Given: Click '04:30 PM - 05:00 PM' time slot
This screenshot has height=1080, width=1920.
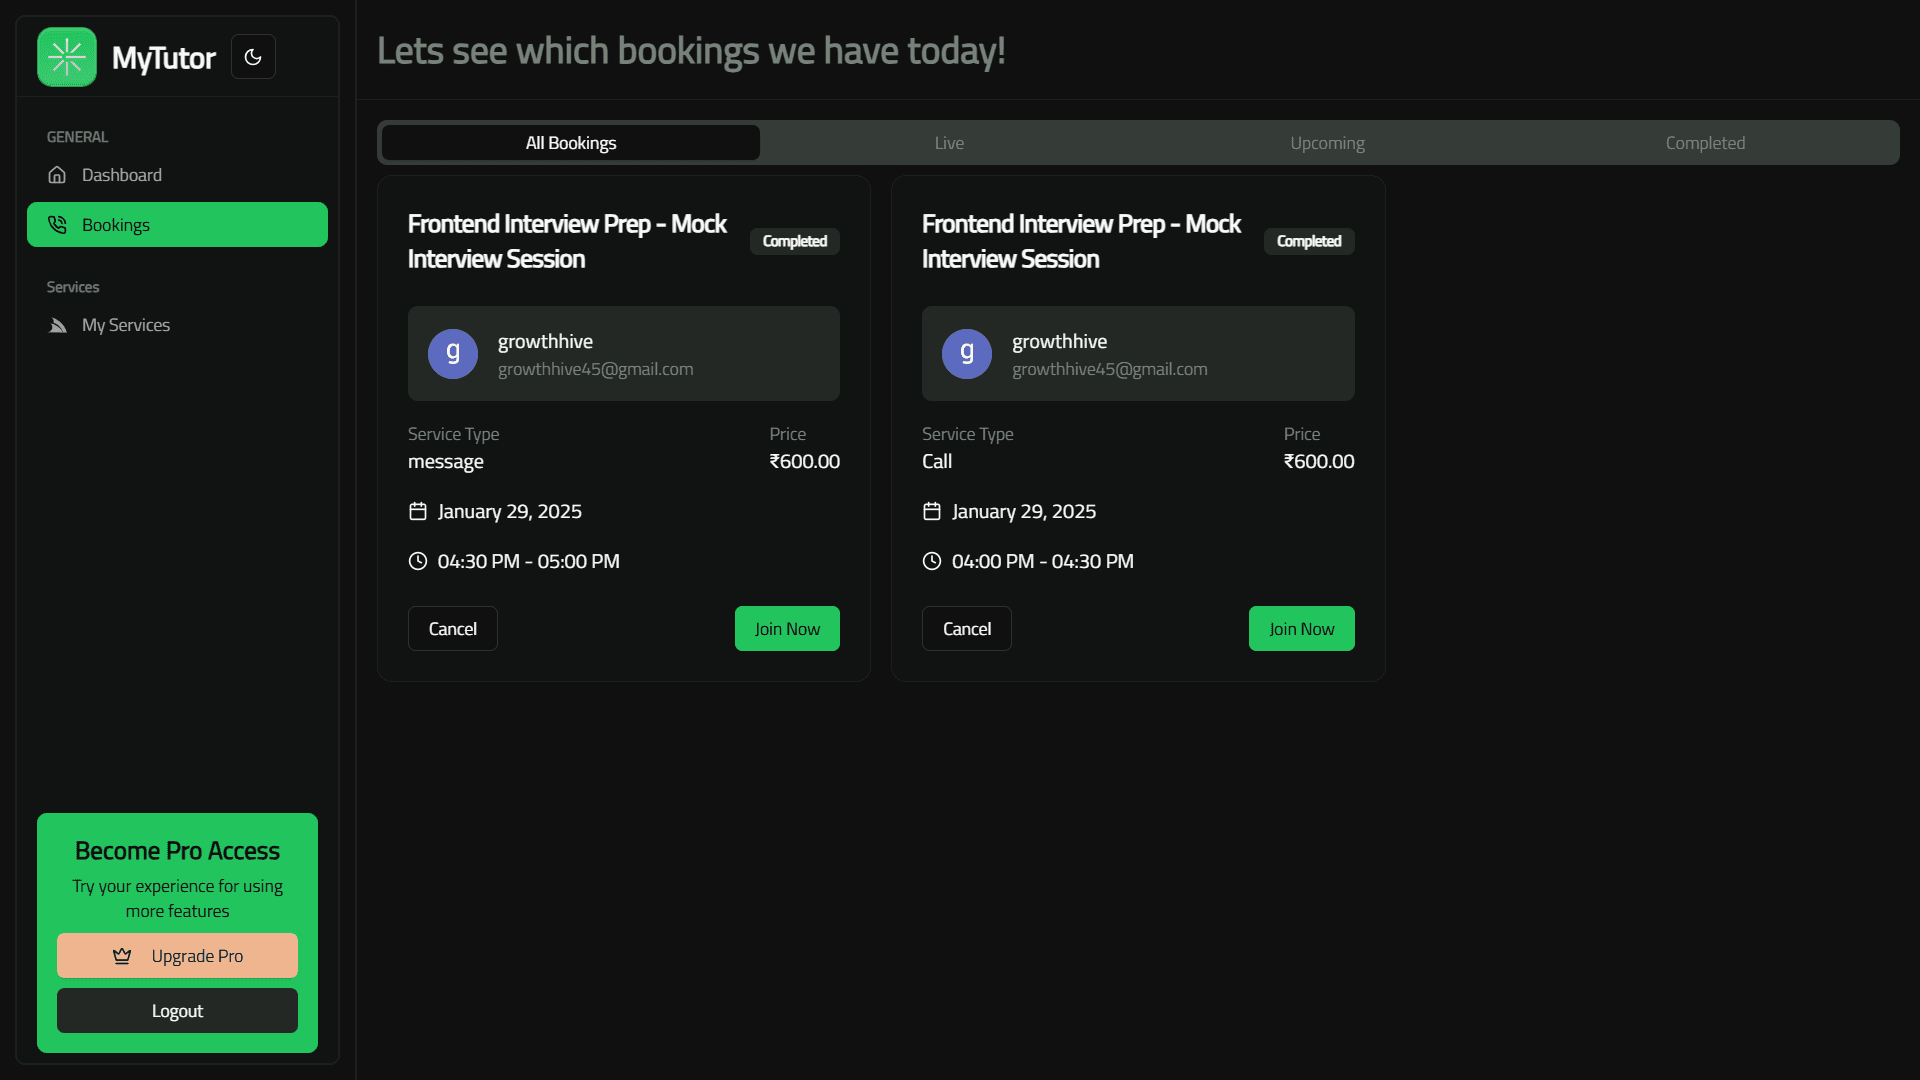Looking at the screenshot, I should click(529, 561).
